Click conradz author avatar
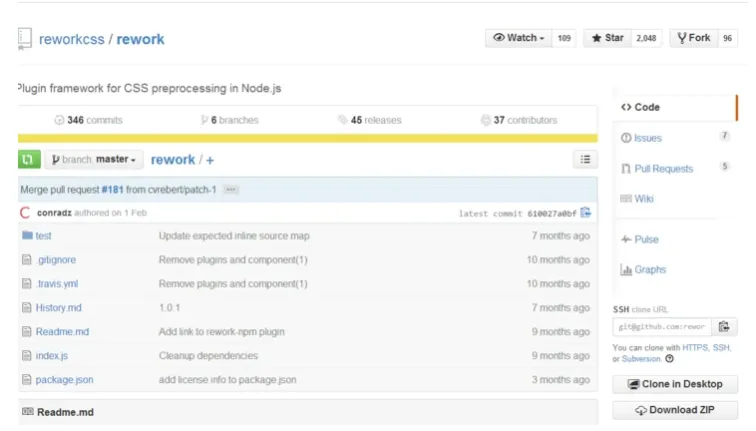This screenshot has height=431, width=756. 25,213
